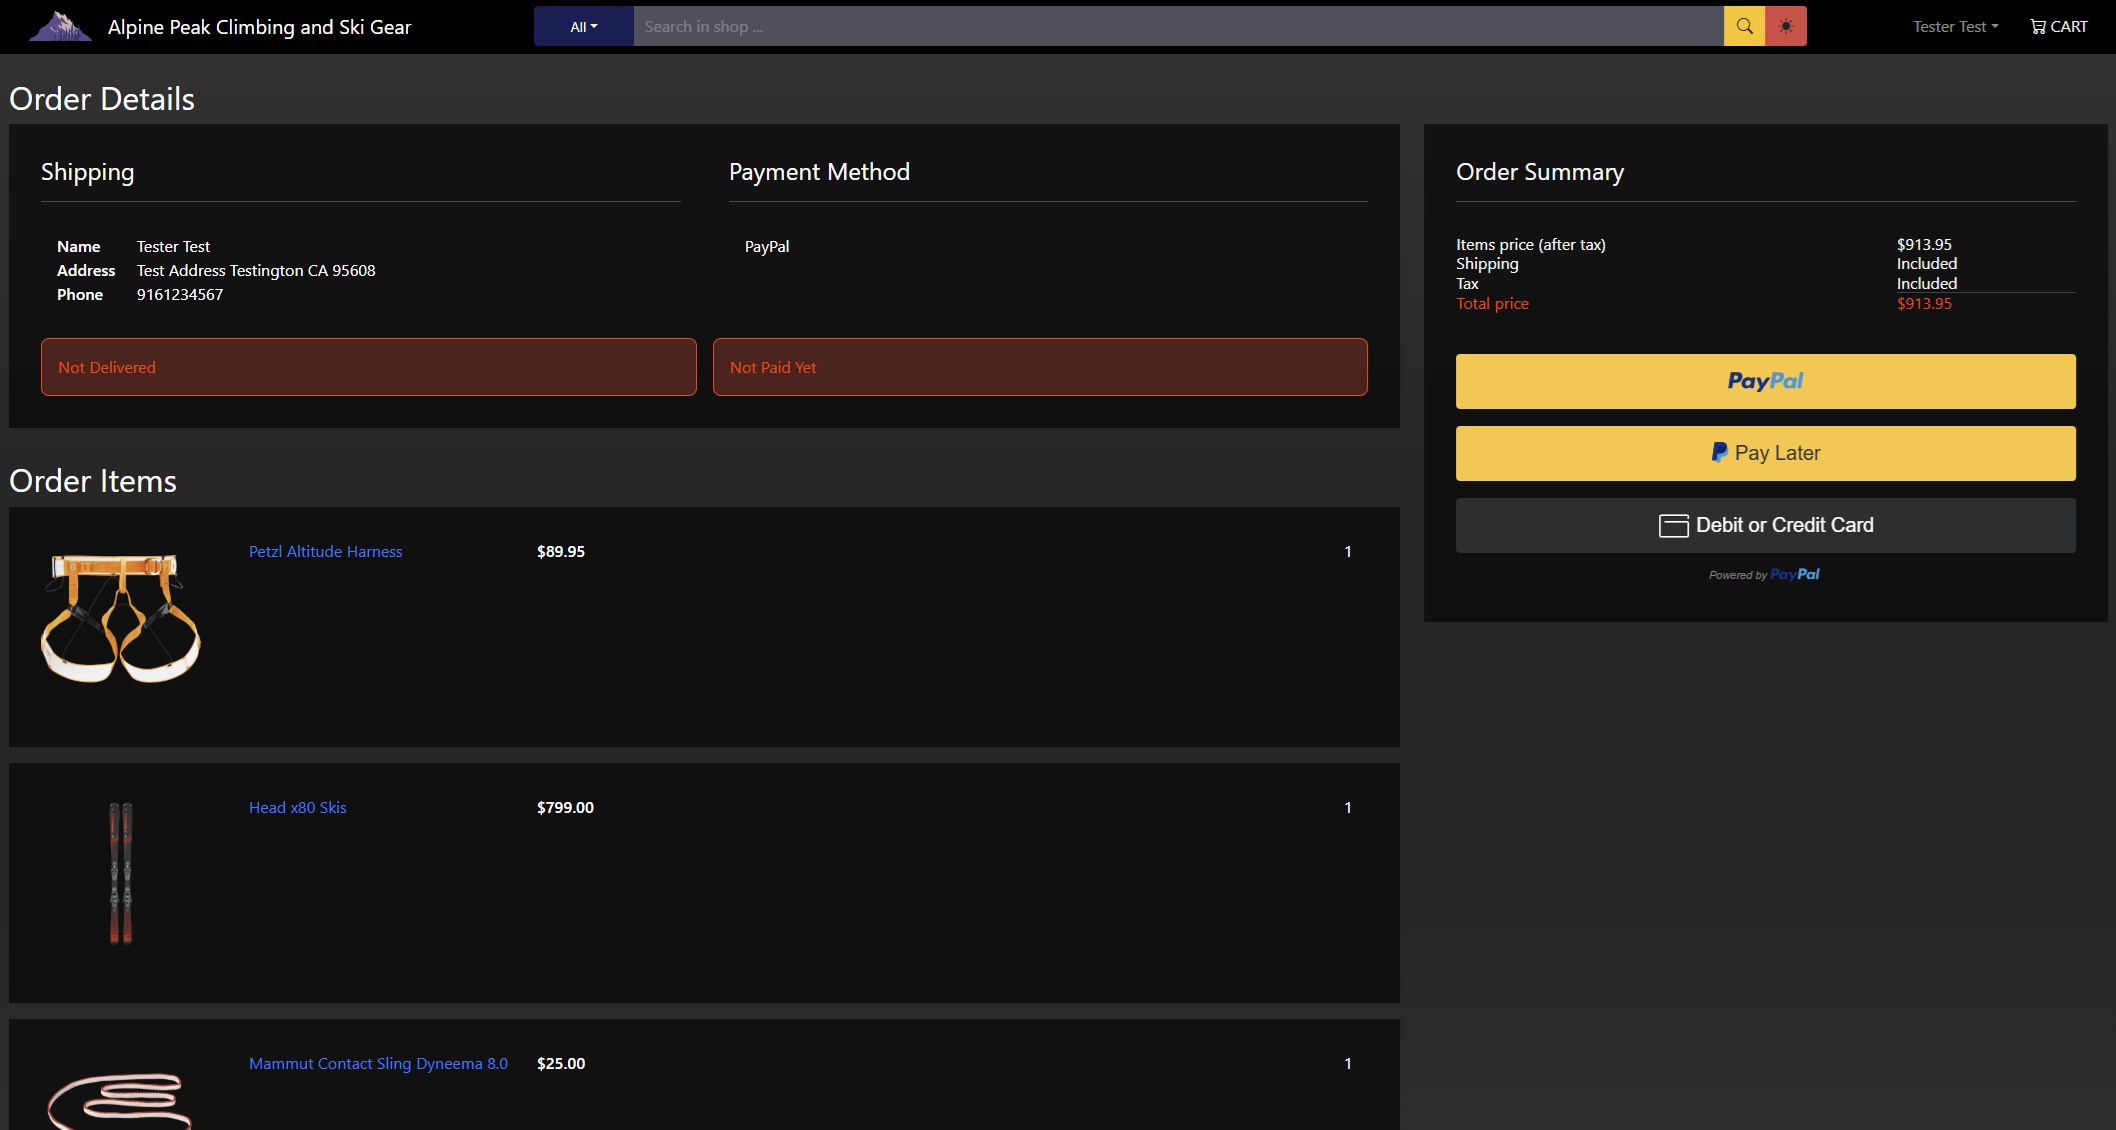The height and width of the screenshot is (1130, 2116).
Task: Open Head x80 Skis product link
Action: pos(297,808)
